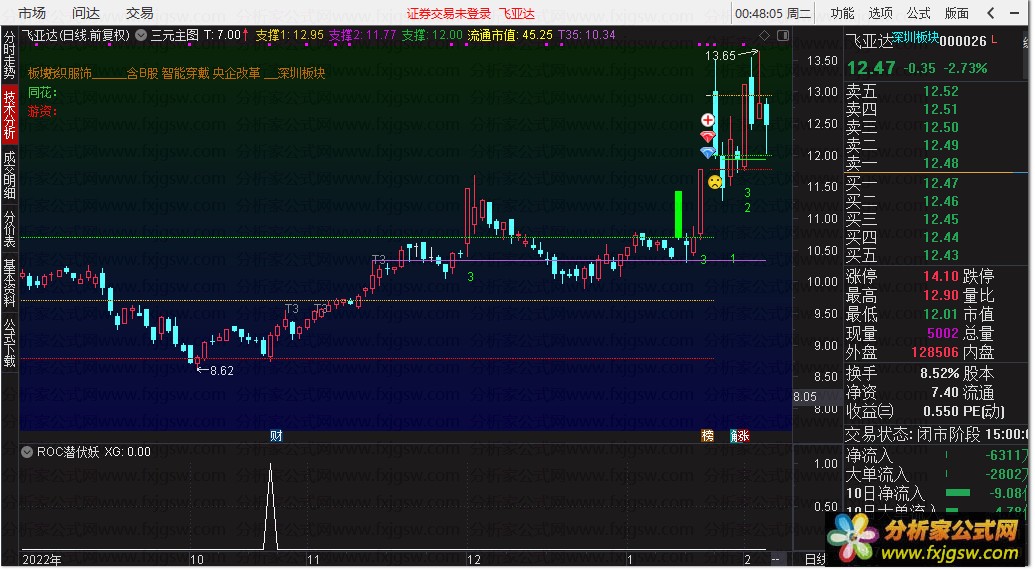The image size is (1035, 570).
Task: Click the current price 12.47
Action: [x=871, y=68]
